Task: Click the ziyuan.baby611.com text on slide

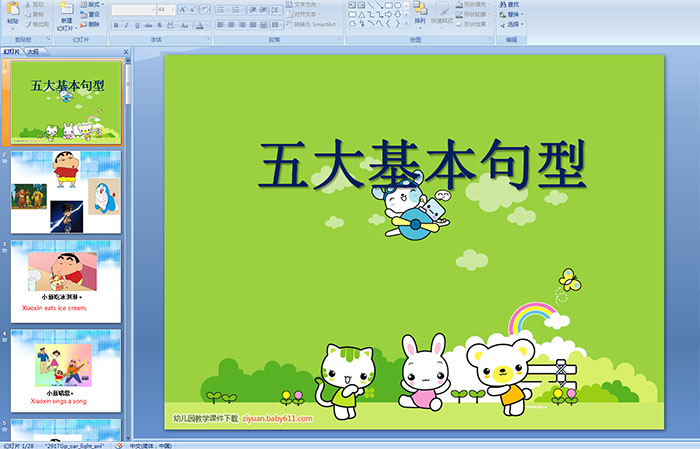Action: coord(277,418)
